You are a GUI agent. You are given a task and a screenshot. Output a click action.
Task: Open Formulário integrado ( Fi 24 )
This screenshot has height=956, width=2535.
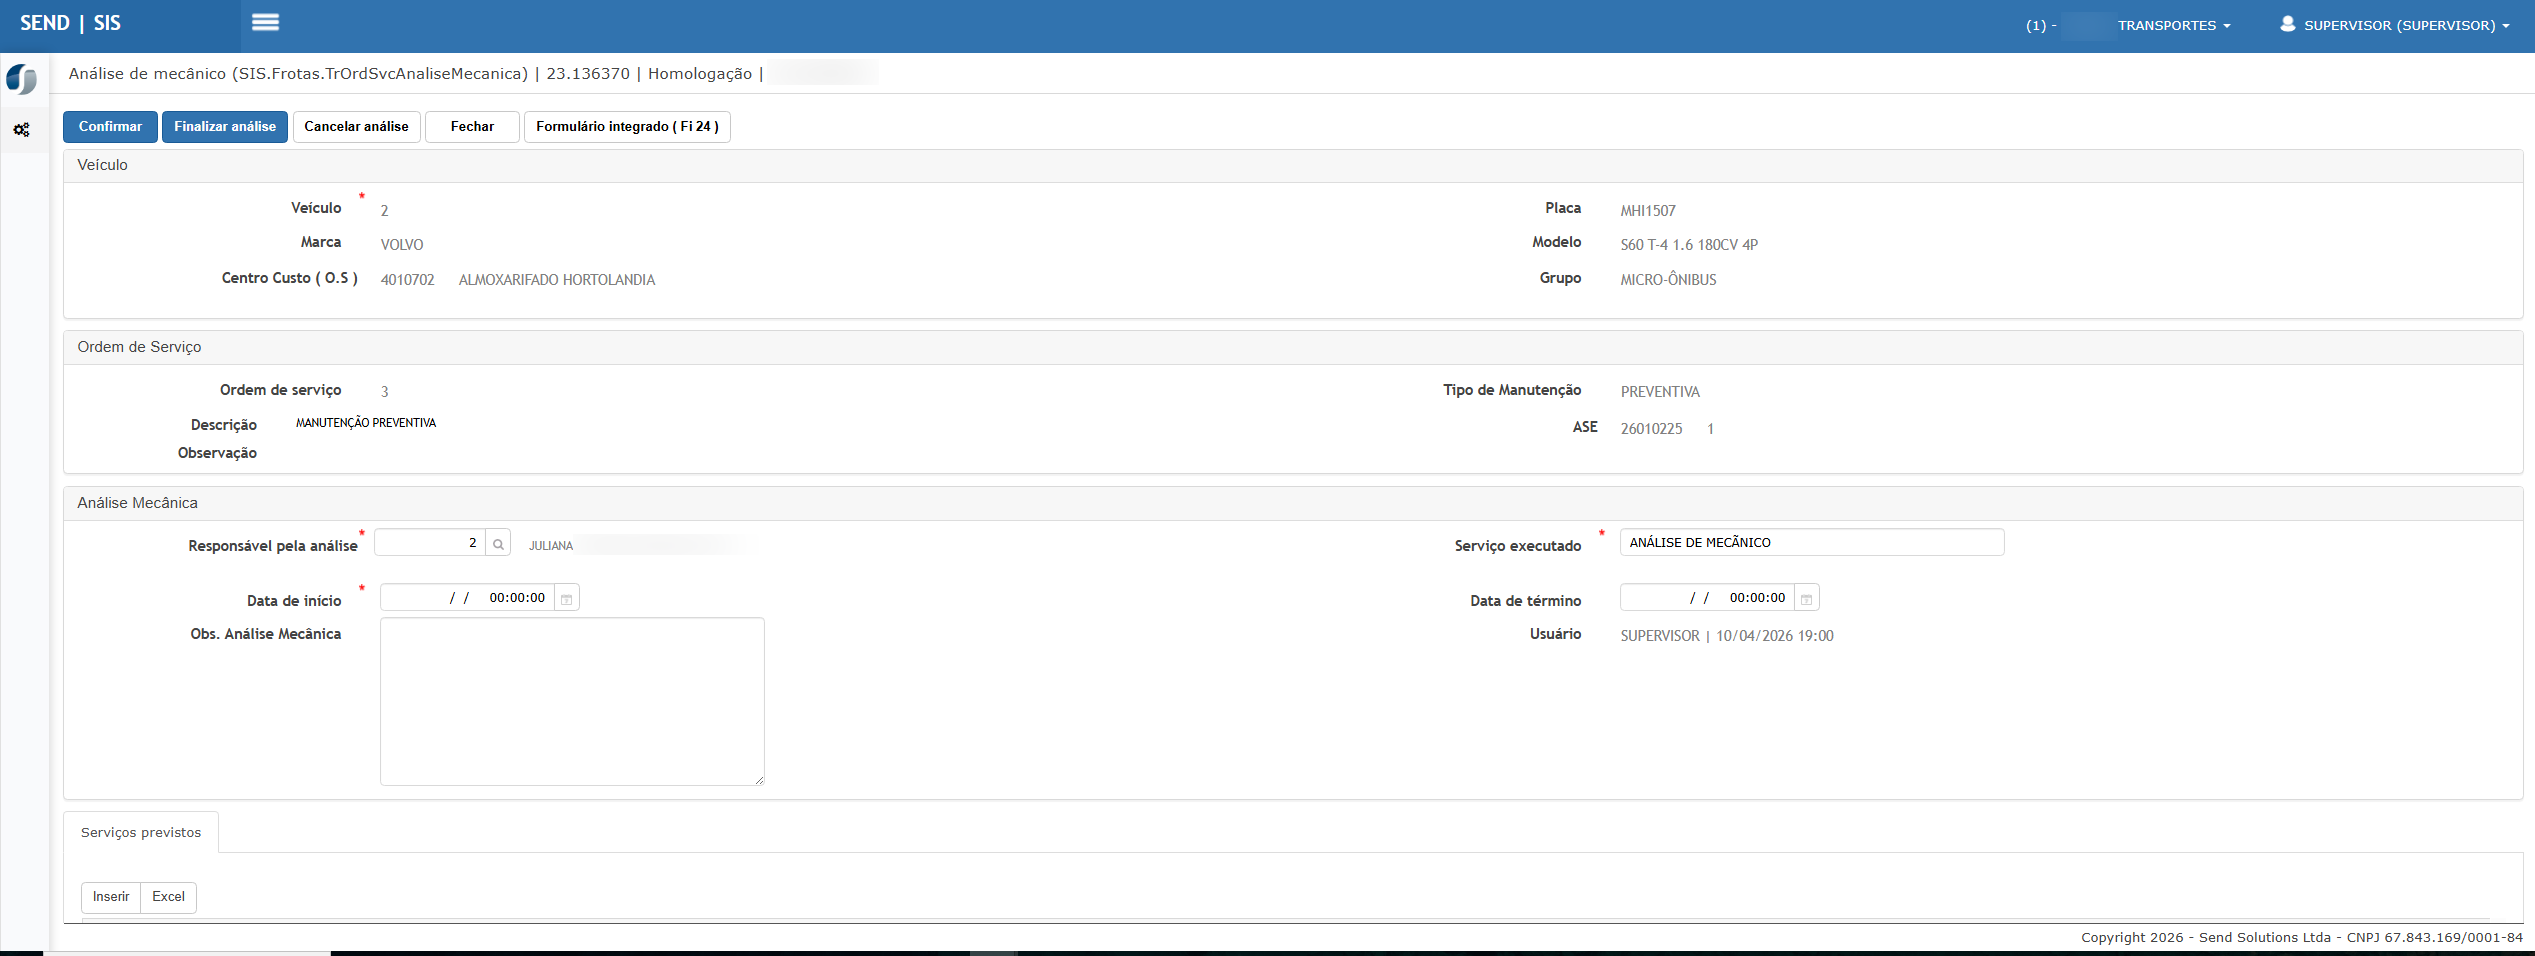[627, 127]
